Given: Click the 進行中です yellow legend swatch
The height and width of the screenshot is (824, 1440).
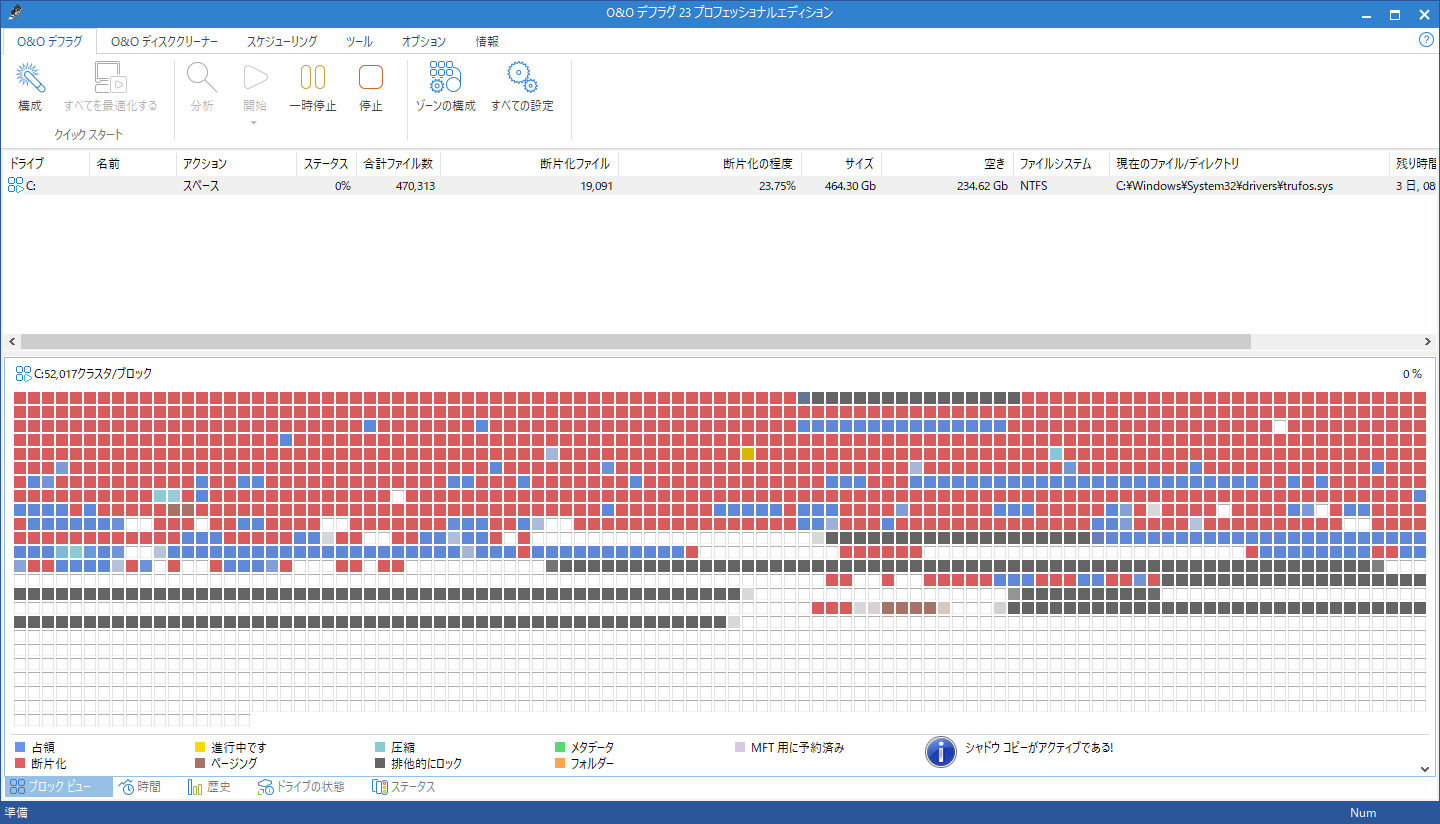Looking at the screenshot, I should coord(200,747).
